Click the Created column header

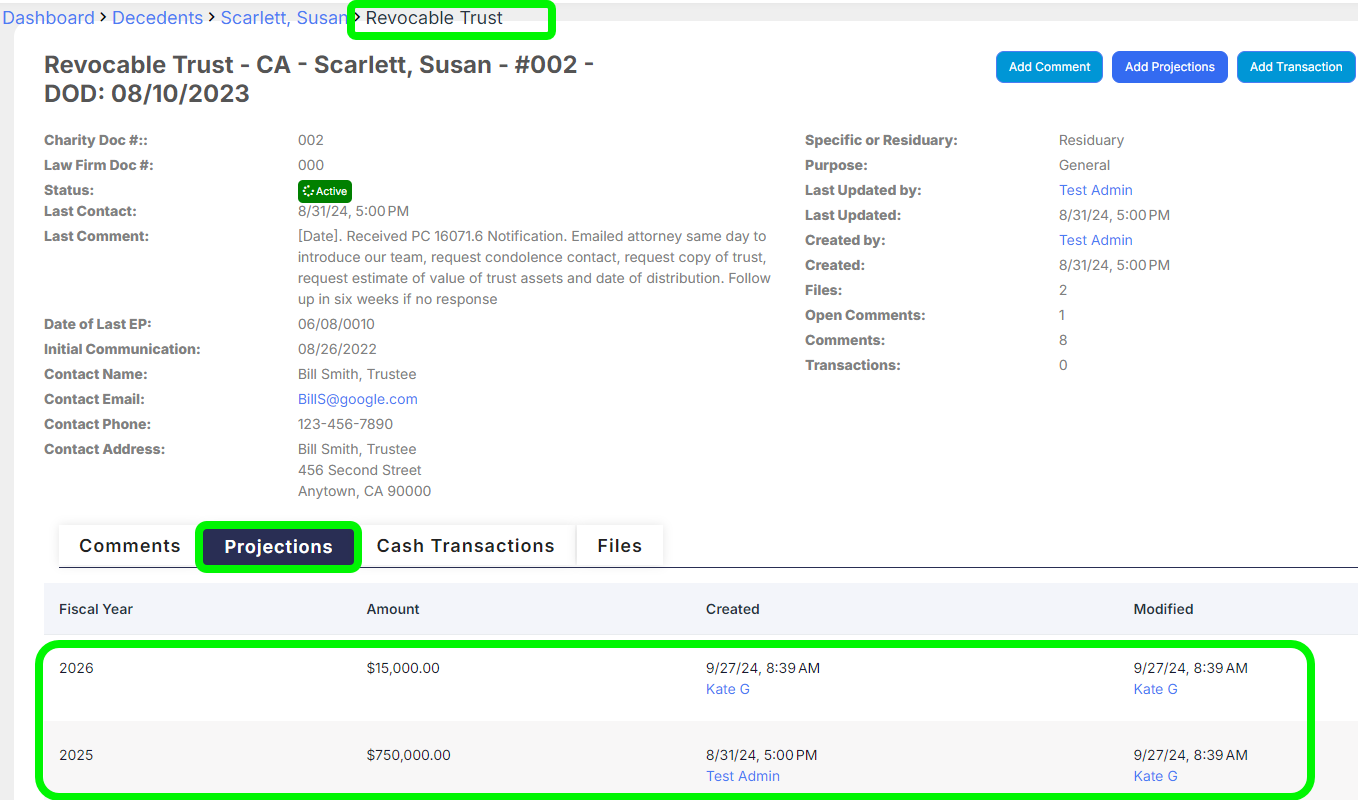tap(733, 609)
